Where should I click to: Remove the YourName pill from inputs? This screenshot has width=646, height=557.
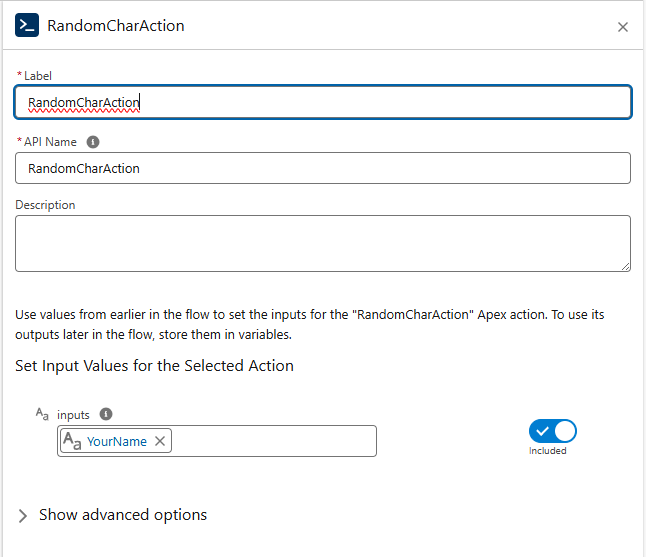160,441
